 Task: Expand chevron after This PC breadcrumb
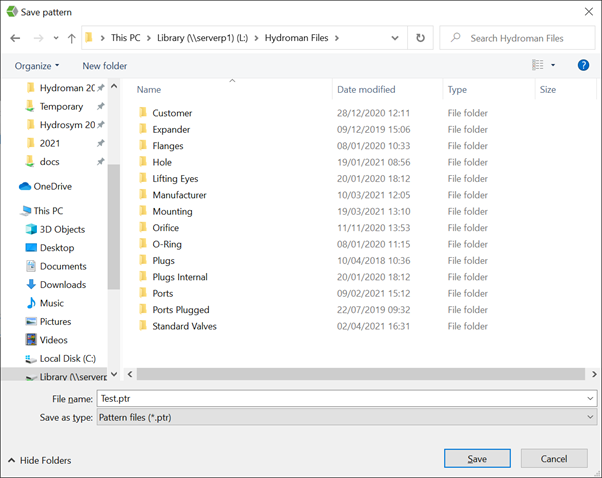tap(149, 38)
